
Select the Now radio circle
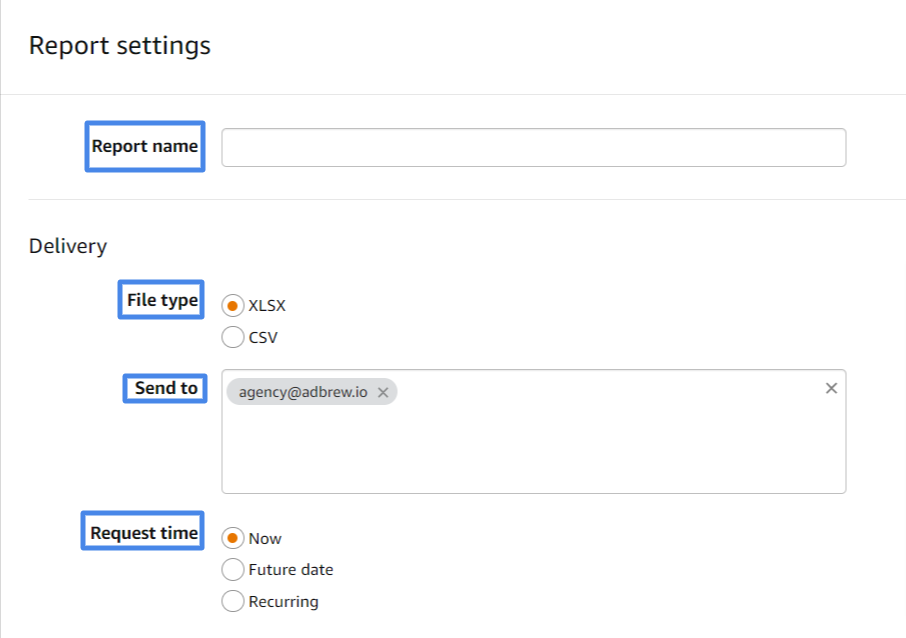tap(232, 538)
